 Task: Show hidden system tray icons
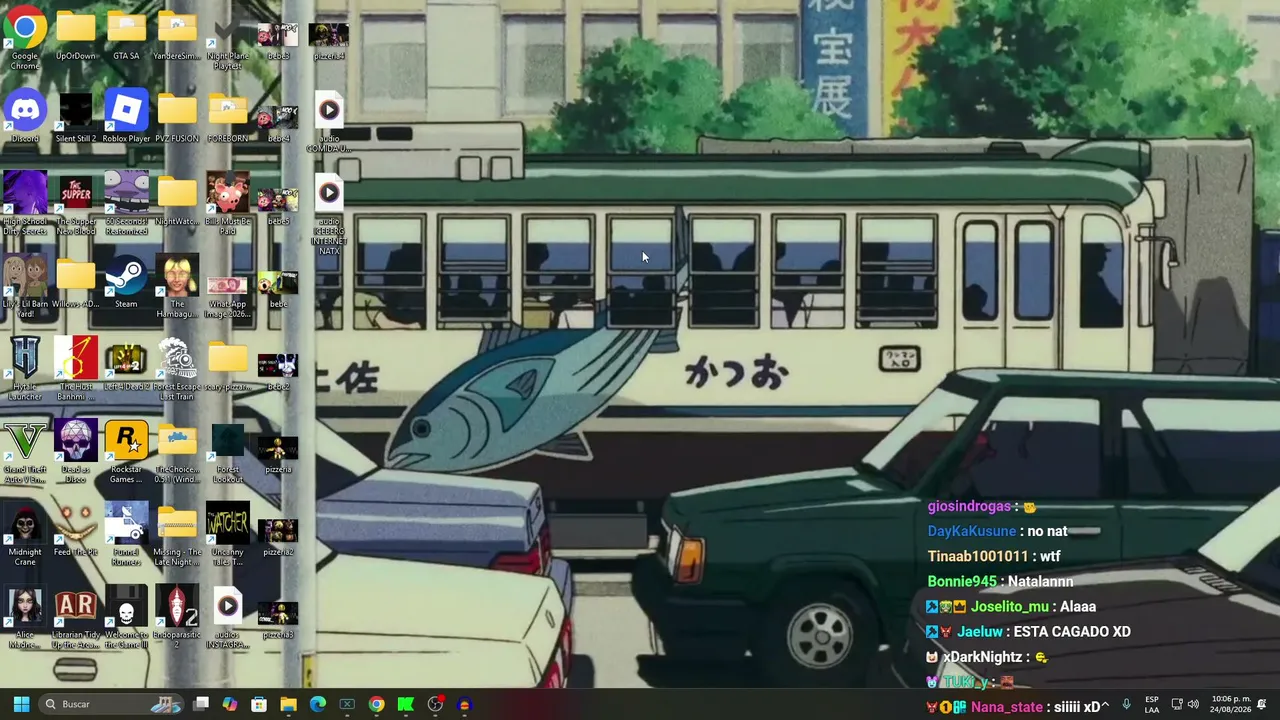tap(1104, 705)
